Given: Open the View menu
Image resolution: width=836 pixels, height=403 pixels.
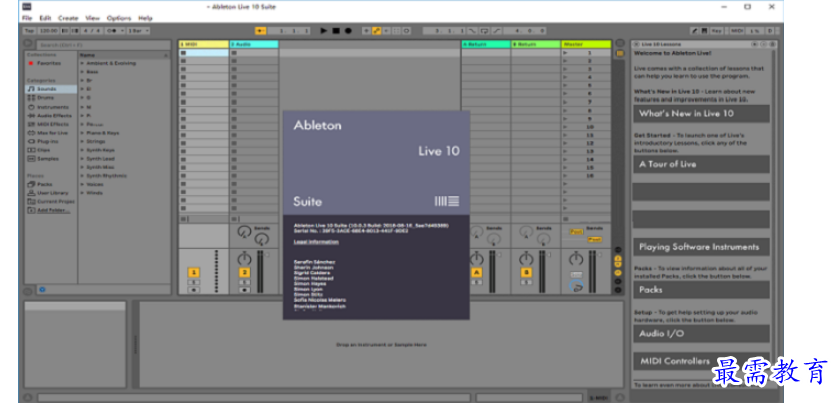Looking at the screenshot, I should pos(92,18).
